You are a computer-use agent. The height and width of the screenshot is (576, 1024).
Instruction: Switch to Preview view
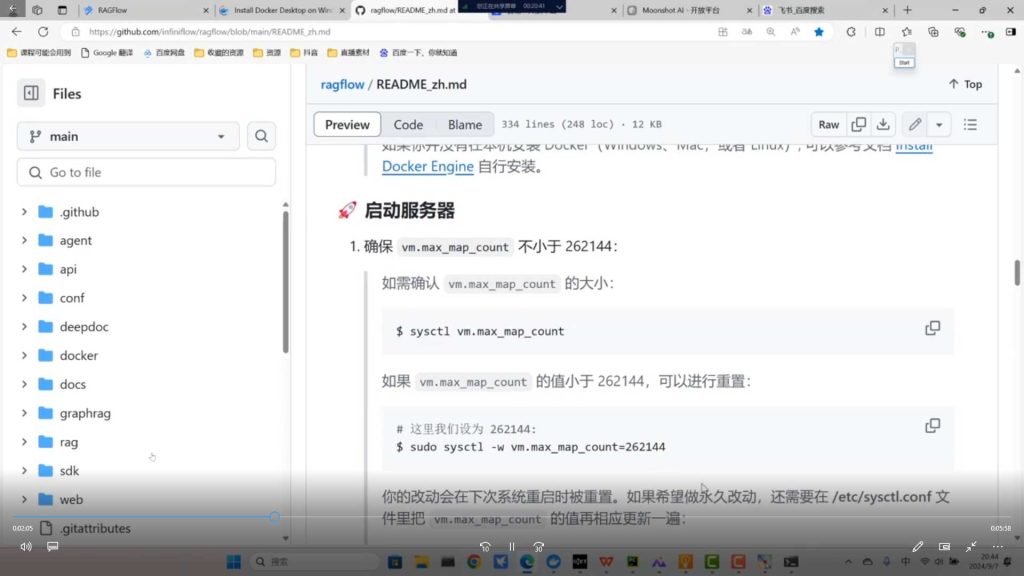point(347,124)
